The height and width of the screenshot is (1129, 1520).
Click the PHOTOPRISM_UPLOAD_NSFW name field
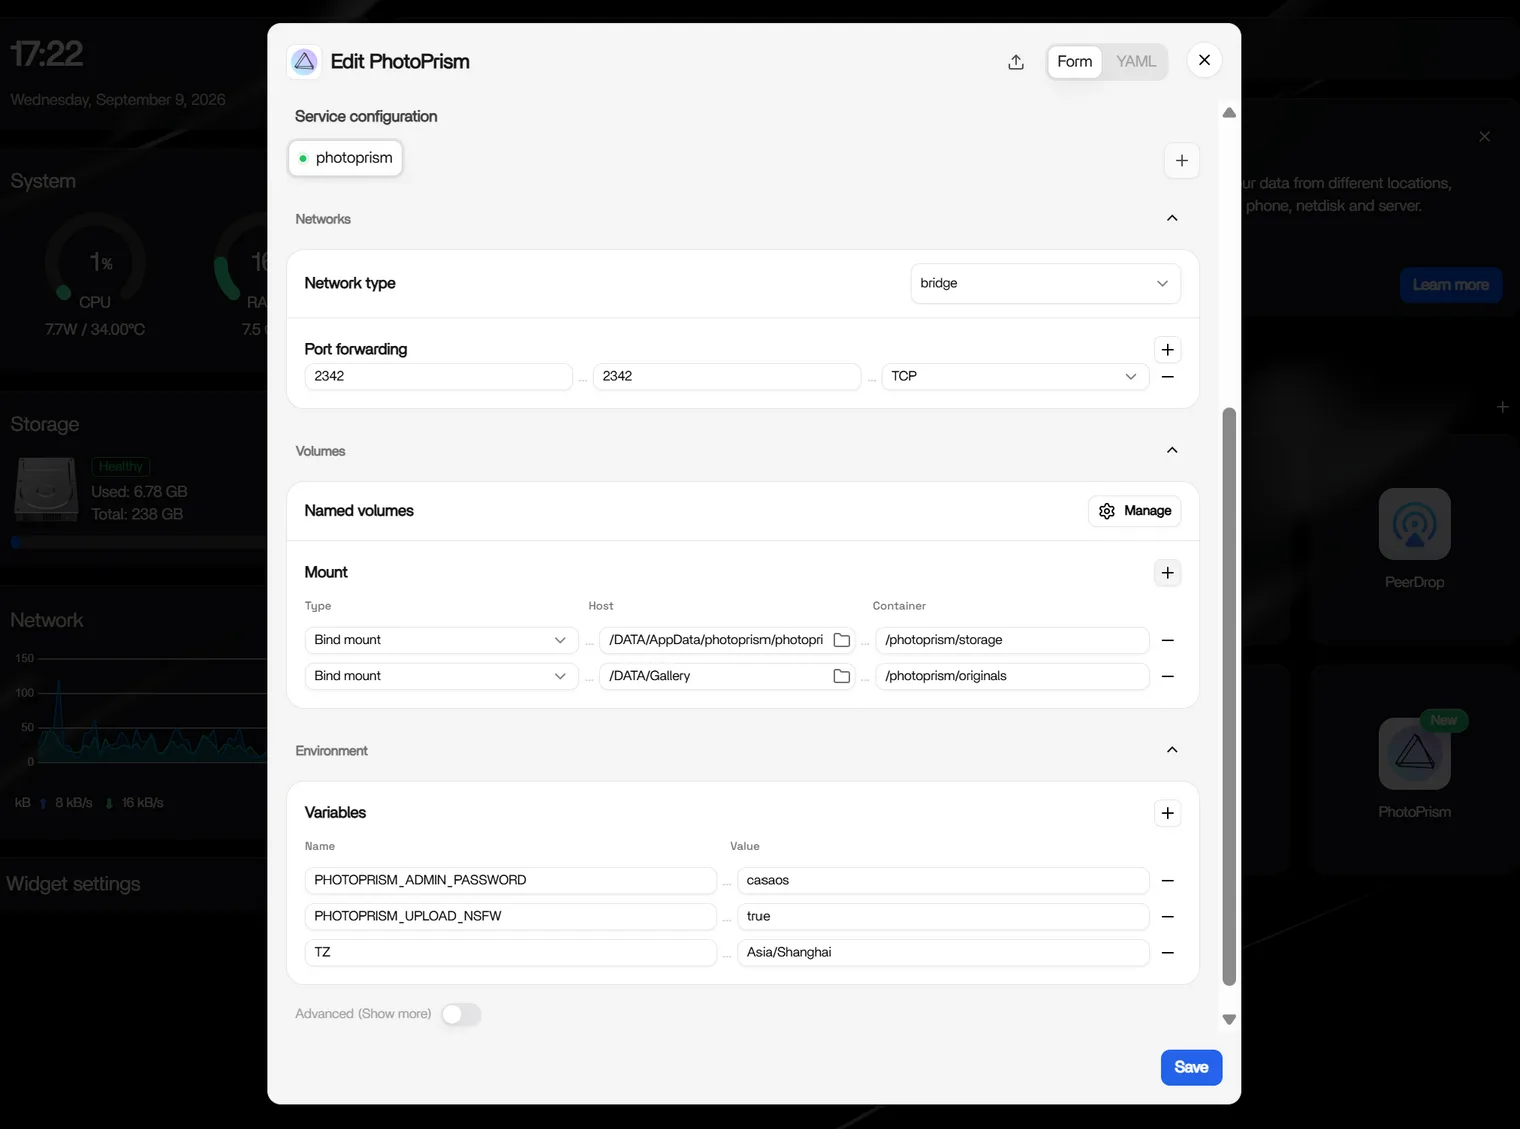(510, 917)
